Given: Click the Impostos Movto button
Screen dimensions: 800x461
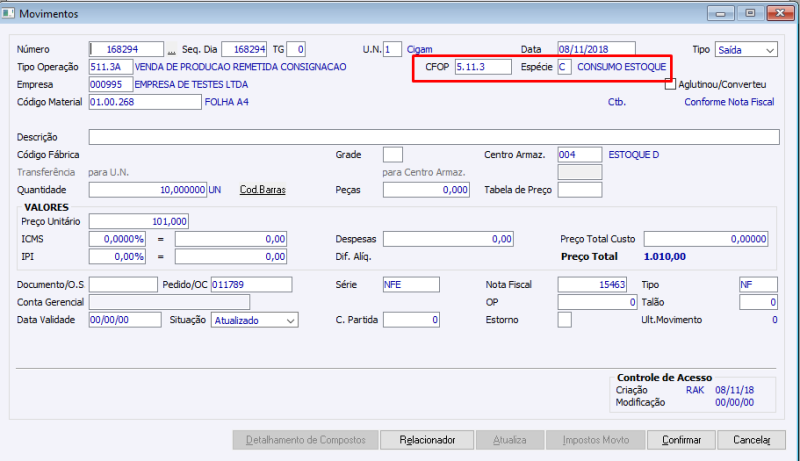Looking at the screenshot, I should pyautogui.click(x=596, y=440).
